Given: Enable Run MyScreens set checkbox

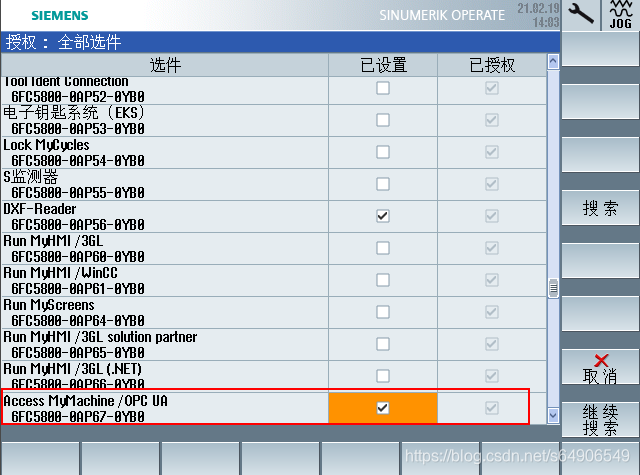Looking at the screenshot, I should coord(382,312).
